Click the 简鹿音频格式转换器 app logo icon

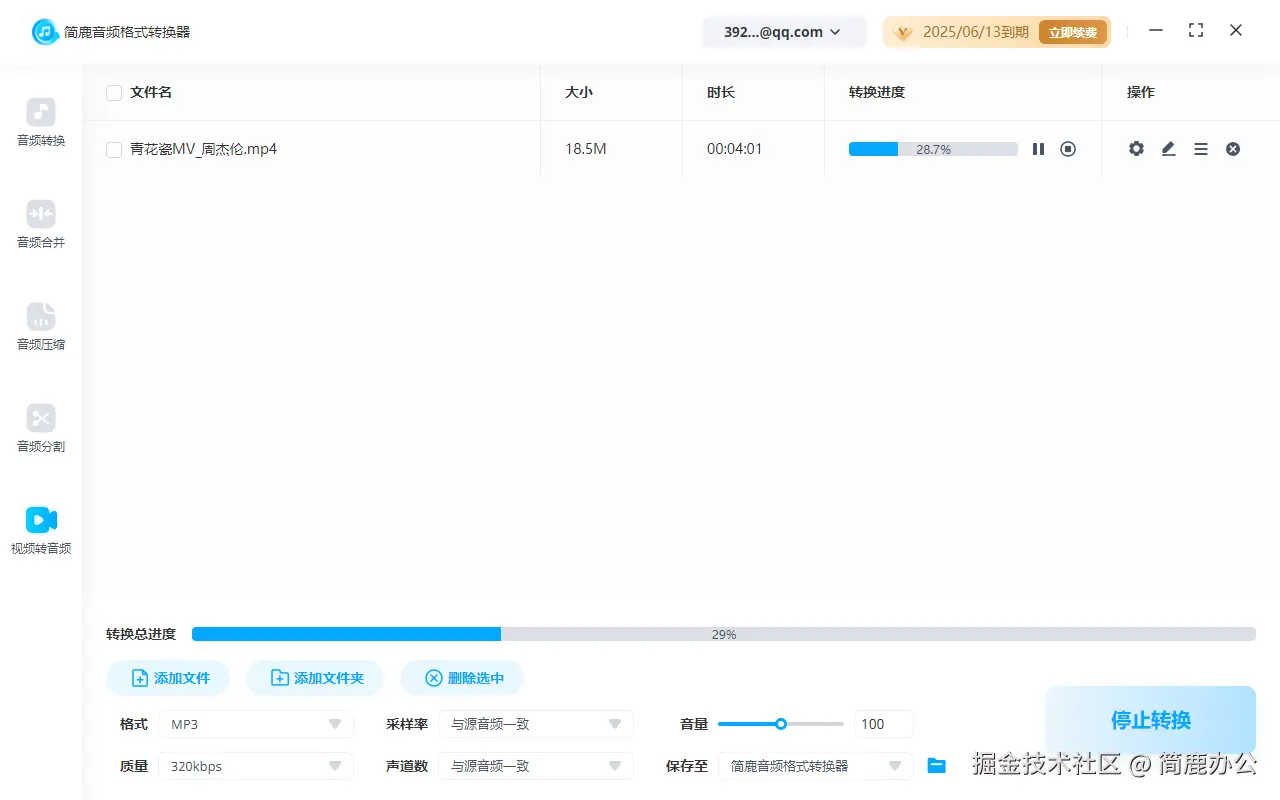tap(45, 32)
